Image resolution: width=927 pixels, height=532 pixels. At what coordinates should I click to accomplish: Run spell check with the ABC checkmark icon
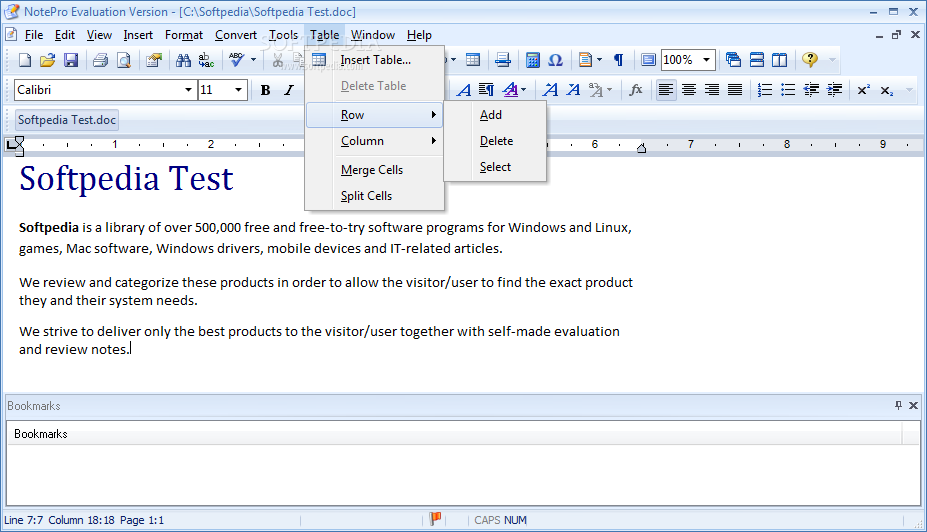click(236, 60)
